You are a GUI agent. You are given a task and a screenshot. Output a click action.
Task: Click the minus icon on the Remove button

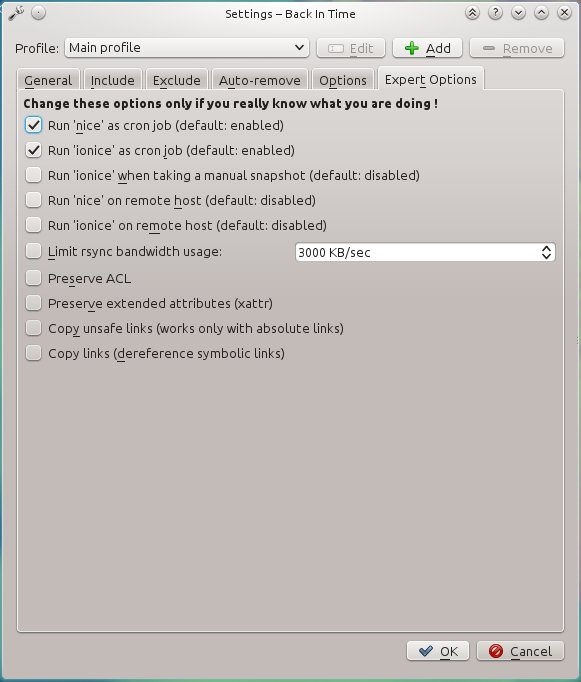tap(489, 48)
